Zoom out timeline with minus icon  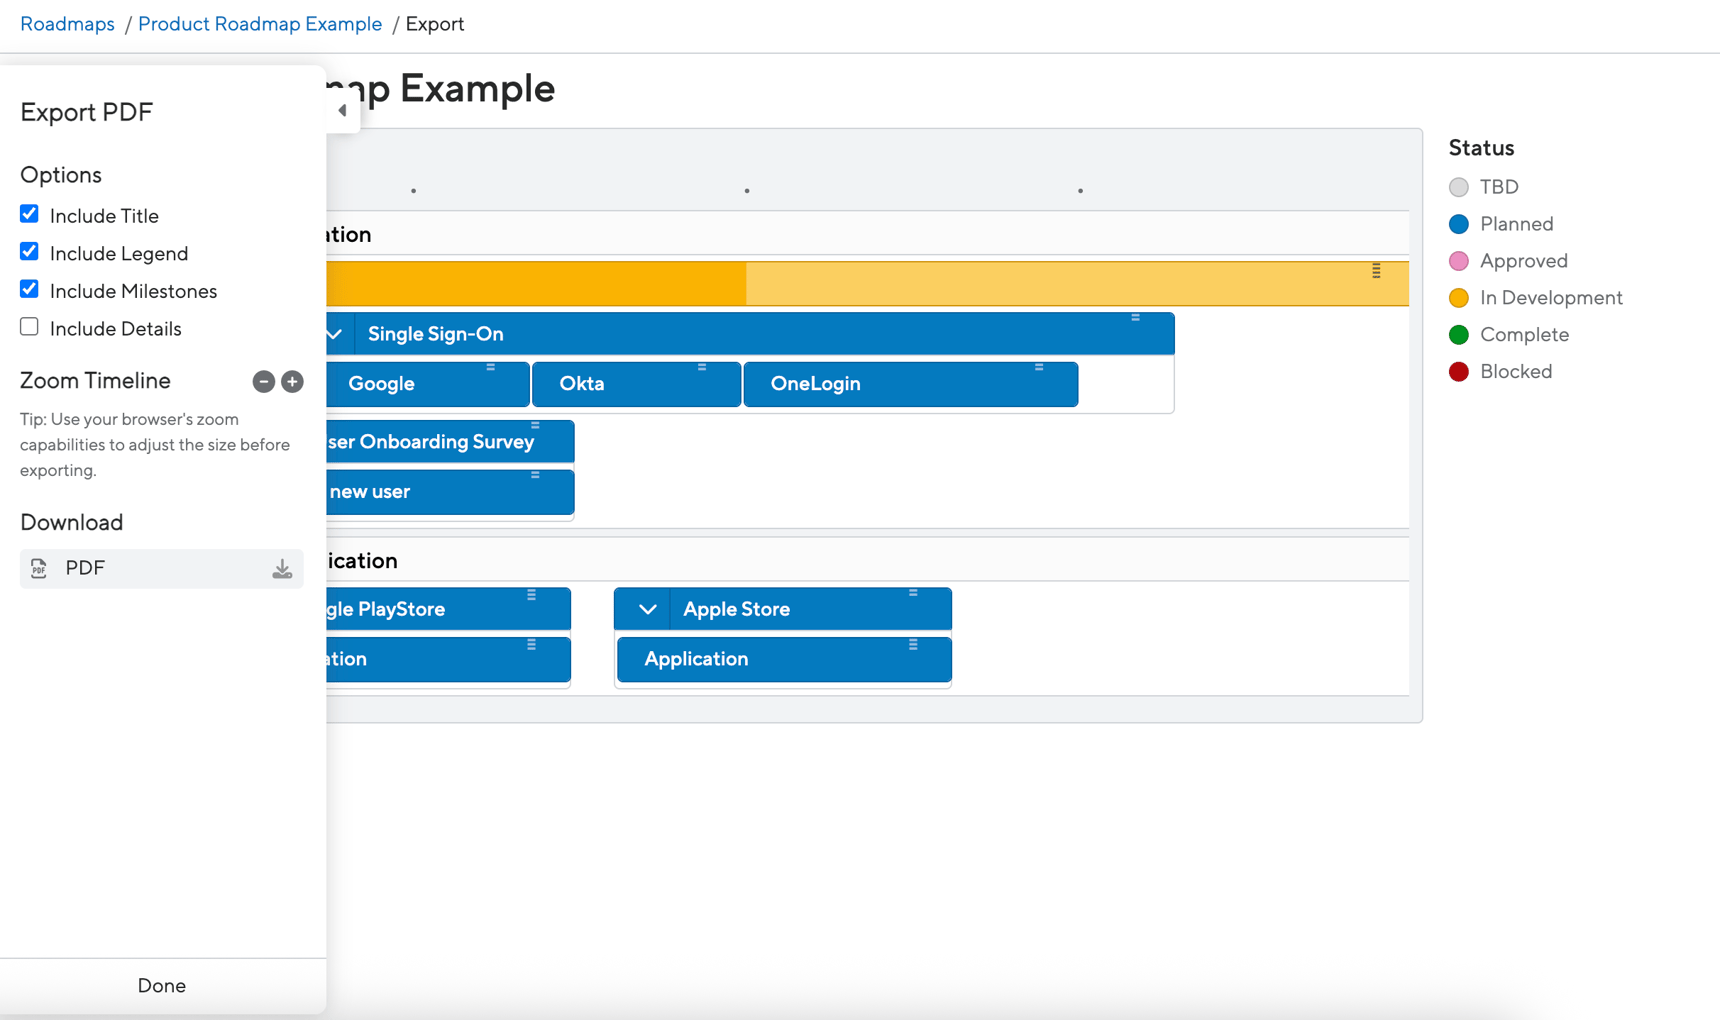(263, 381)
